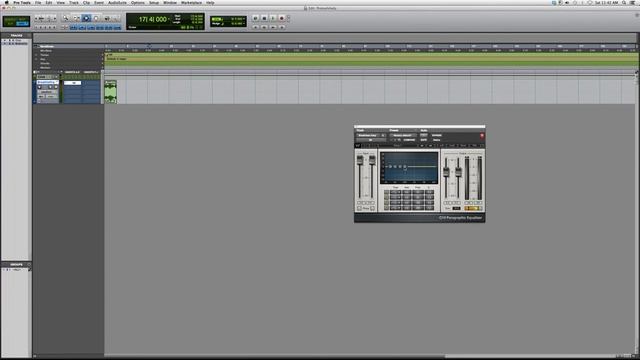Adjust the left Output fader in equalizer
This screenshot has width=640, height=360.
[447, 173]
